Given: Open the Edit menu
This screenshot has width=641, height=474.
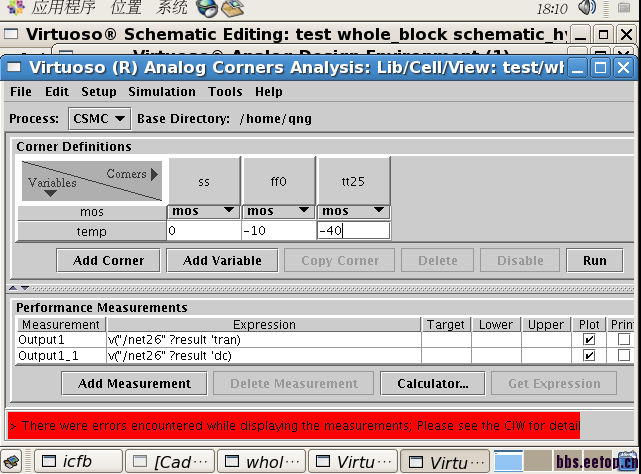Looking at the screenshot, I should coord(57,92).
